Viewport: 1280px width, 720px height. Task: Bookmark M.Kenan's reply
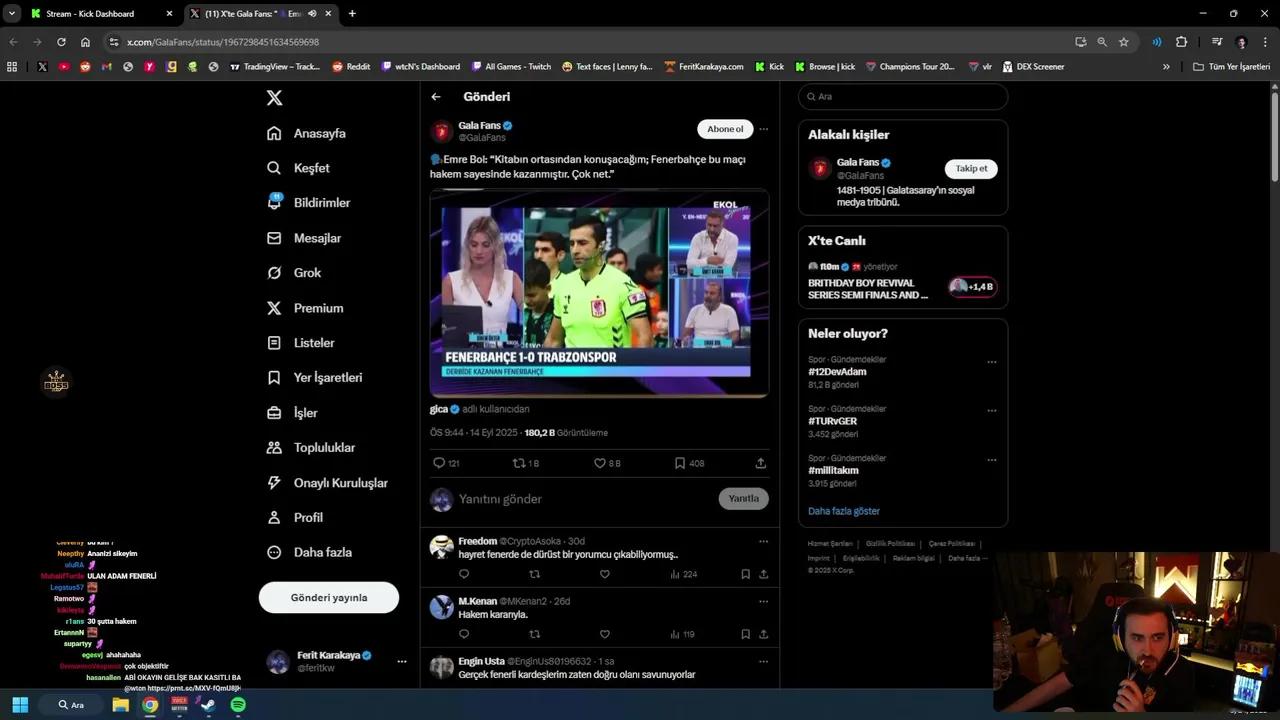pyautogui.click(x=745, y=634)
